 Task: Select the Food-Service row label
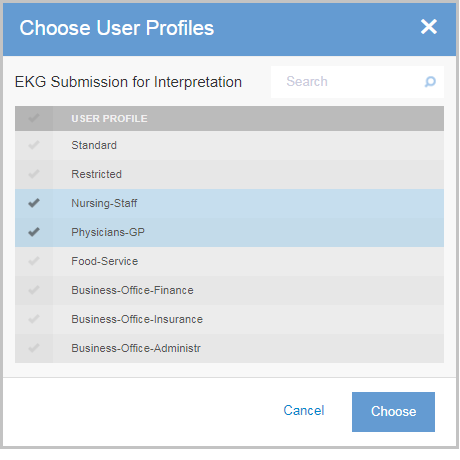pos(105,261)
